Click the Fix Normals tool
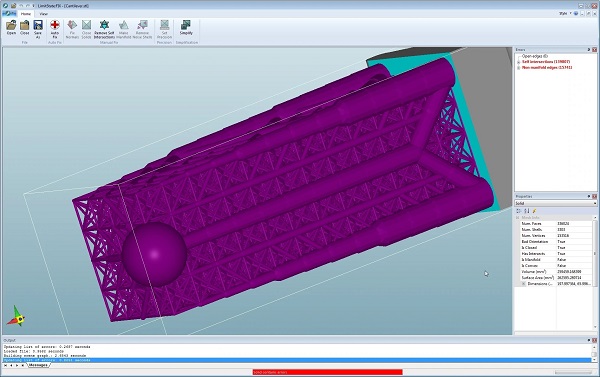 (x=72, y=29)
